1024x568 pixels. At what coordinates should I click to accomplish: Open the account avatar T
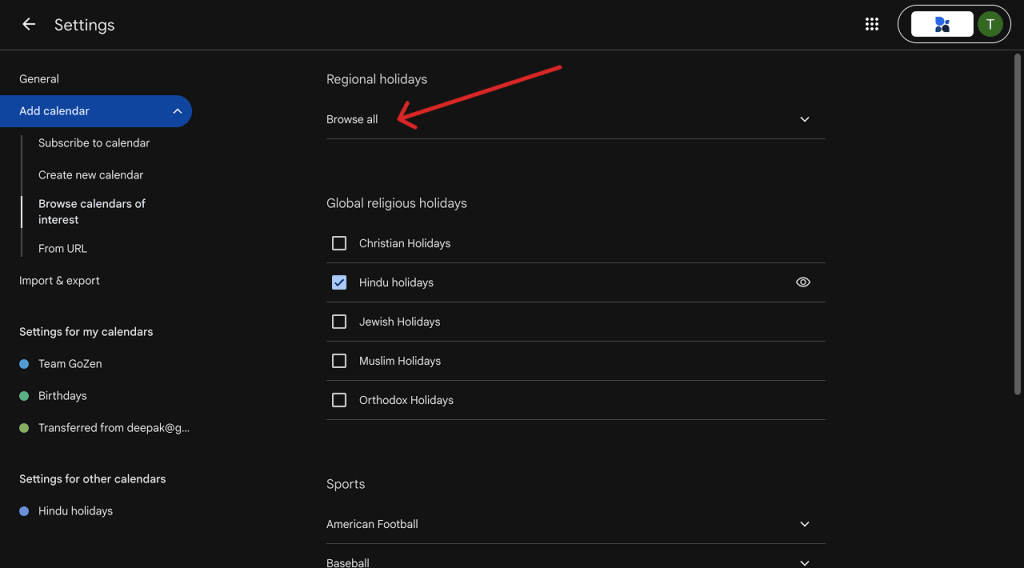click(990, 24)
